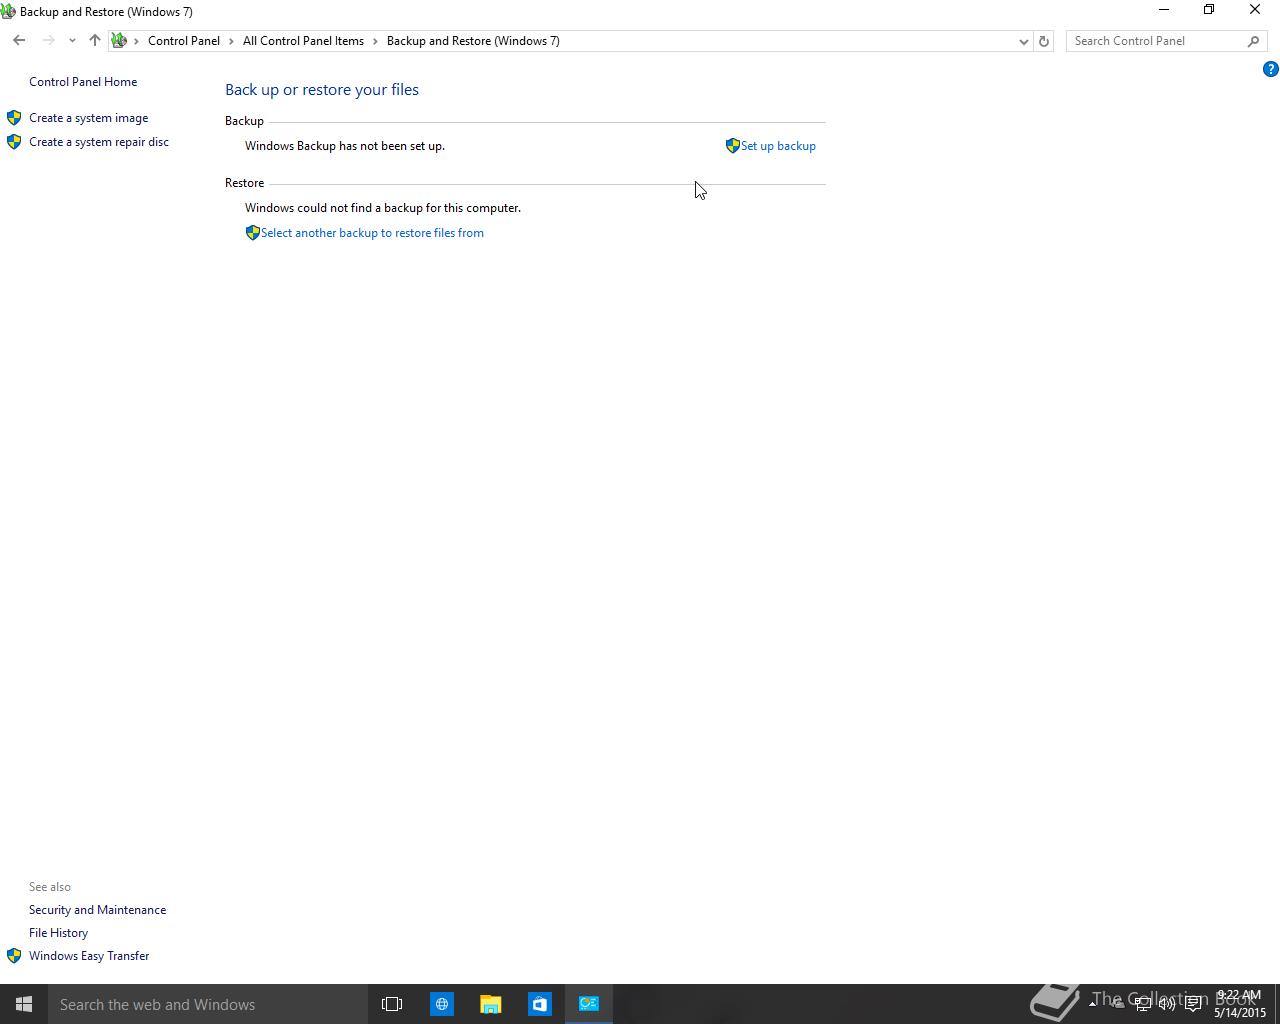Launch the browser globe taskbar icon
This screenshot has height=1024, width=1280.
click(x=441, y=1004)
